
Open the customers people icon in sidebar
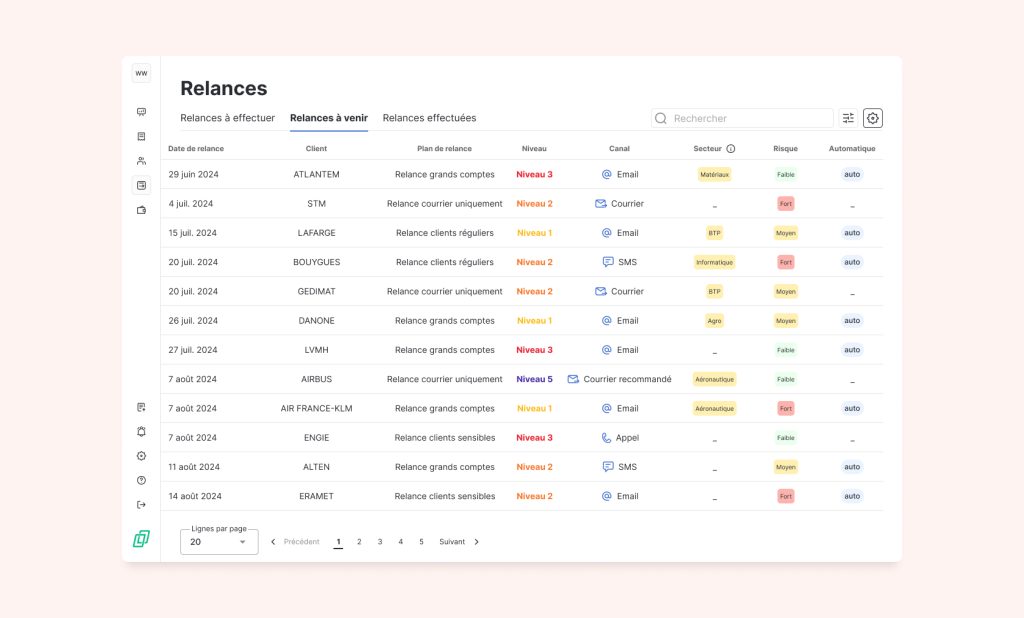tap(141, 161)
